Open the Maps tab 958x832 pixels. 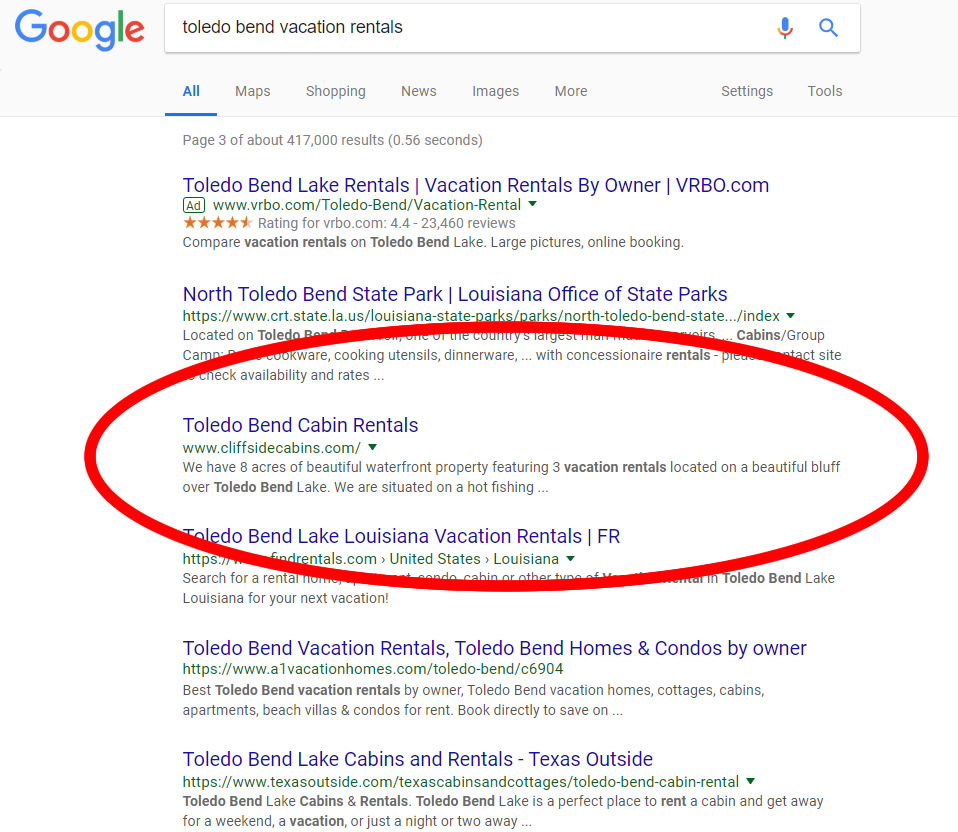coord(252,91)
